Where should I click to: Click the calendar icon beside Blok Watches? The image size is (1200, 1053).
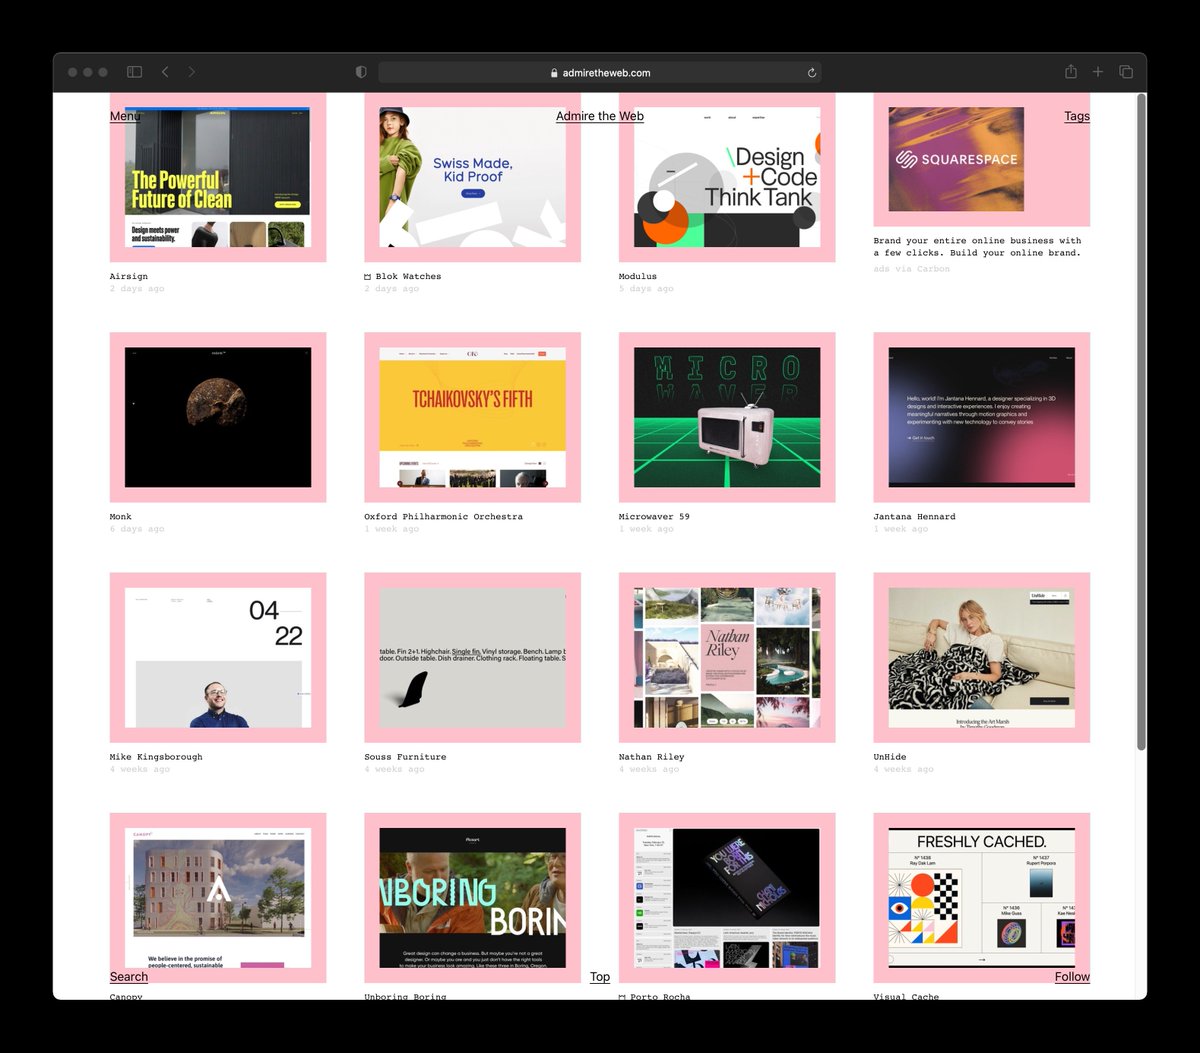[368, 277]
